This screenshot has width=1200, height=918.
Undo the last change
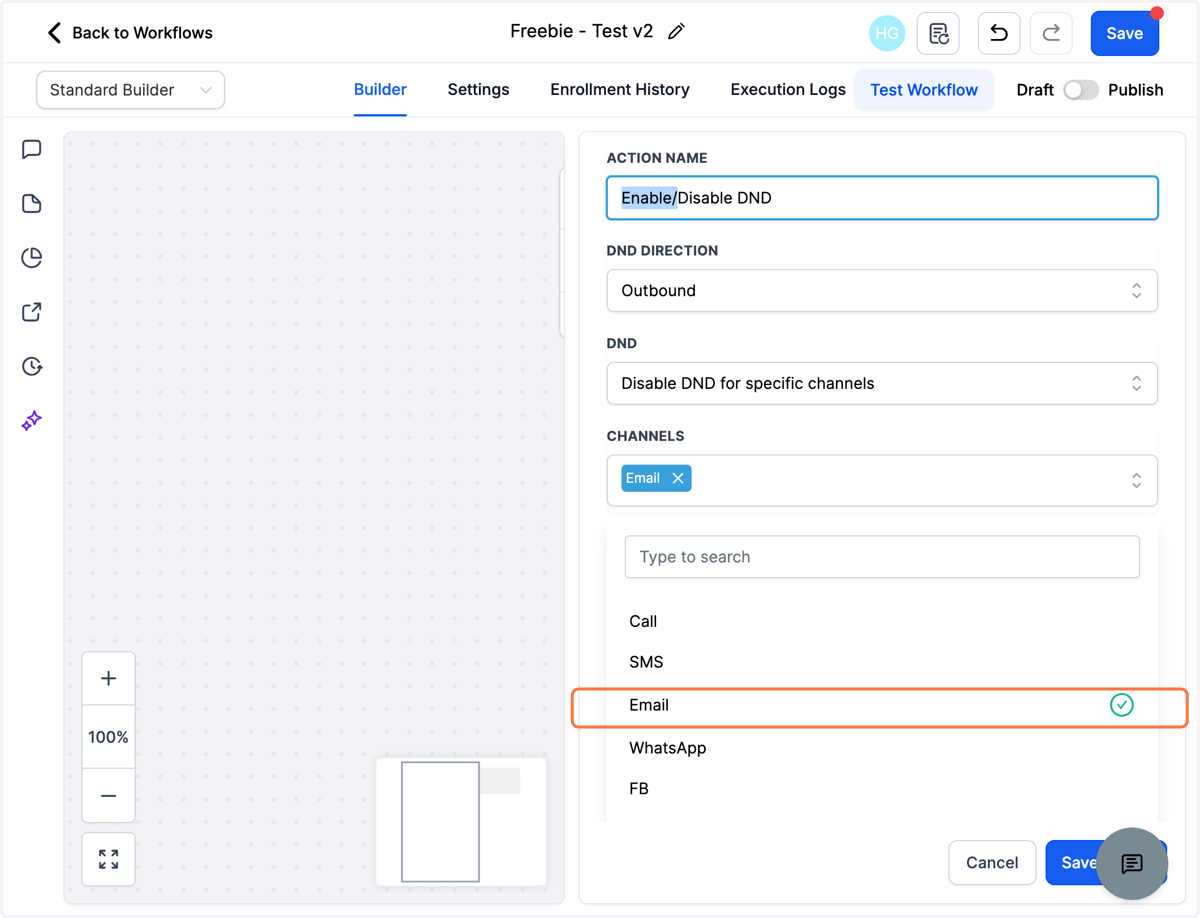point(998,33)
